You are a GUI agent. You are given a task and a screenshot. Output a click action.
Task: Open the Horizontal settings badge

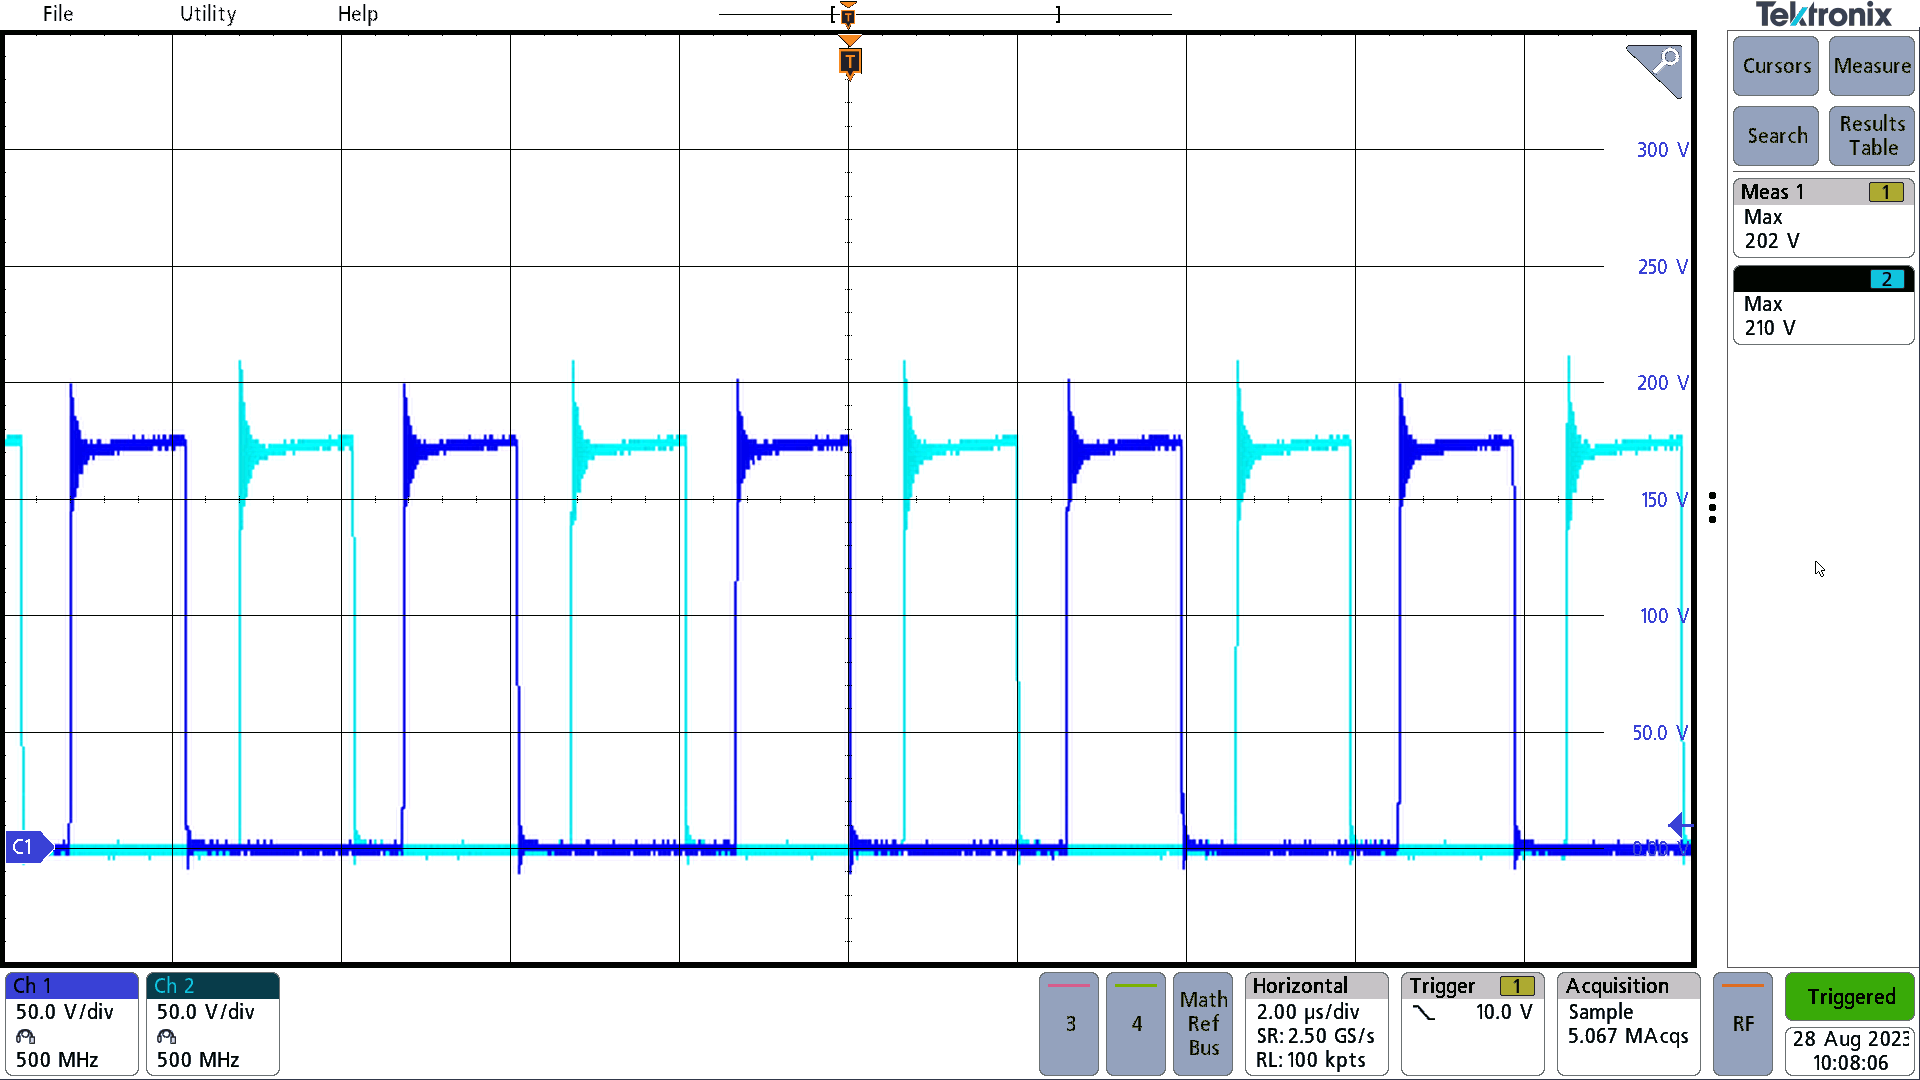(x=1317, y=1024)
